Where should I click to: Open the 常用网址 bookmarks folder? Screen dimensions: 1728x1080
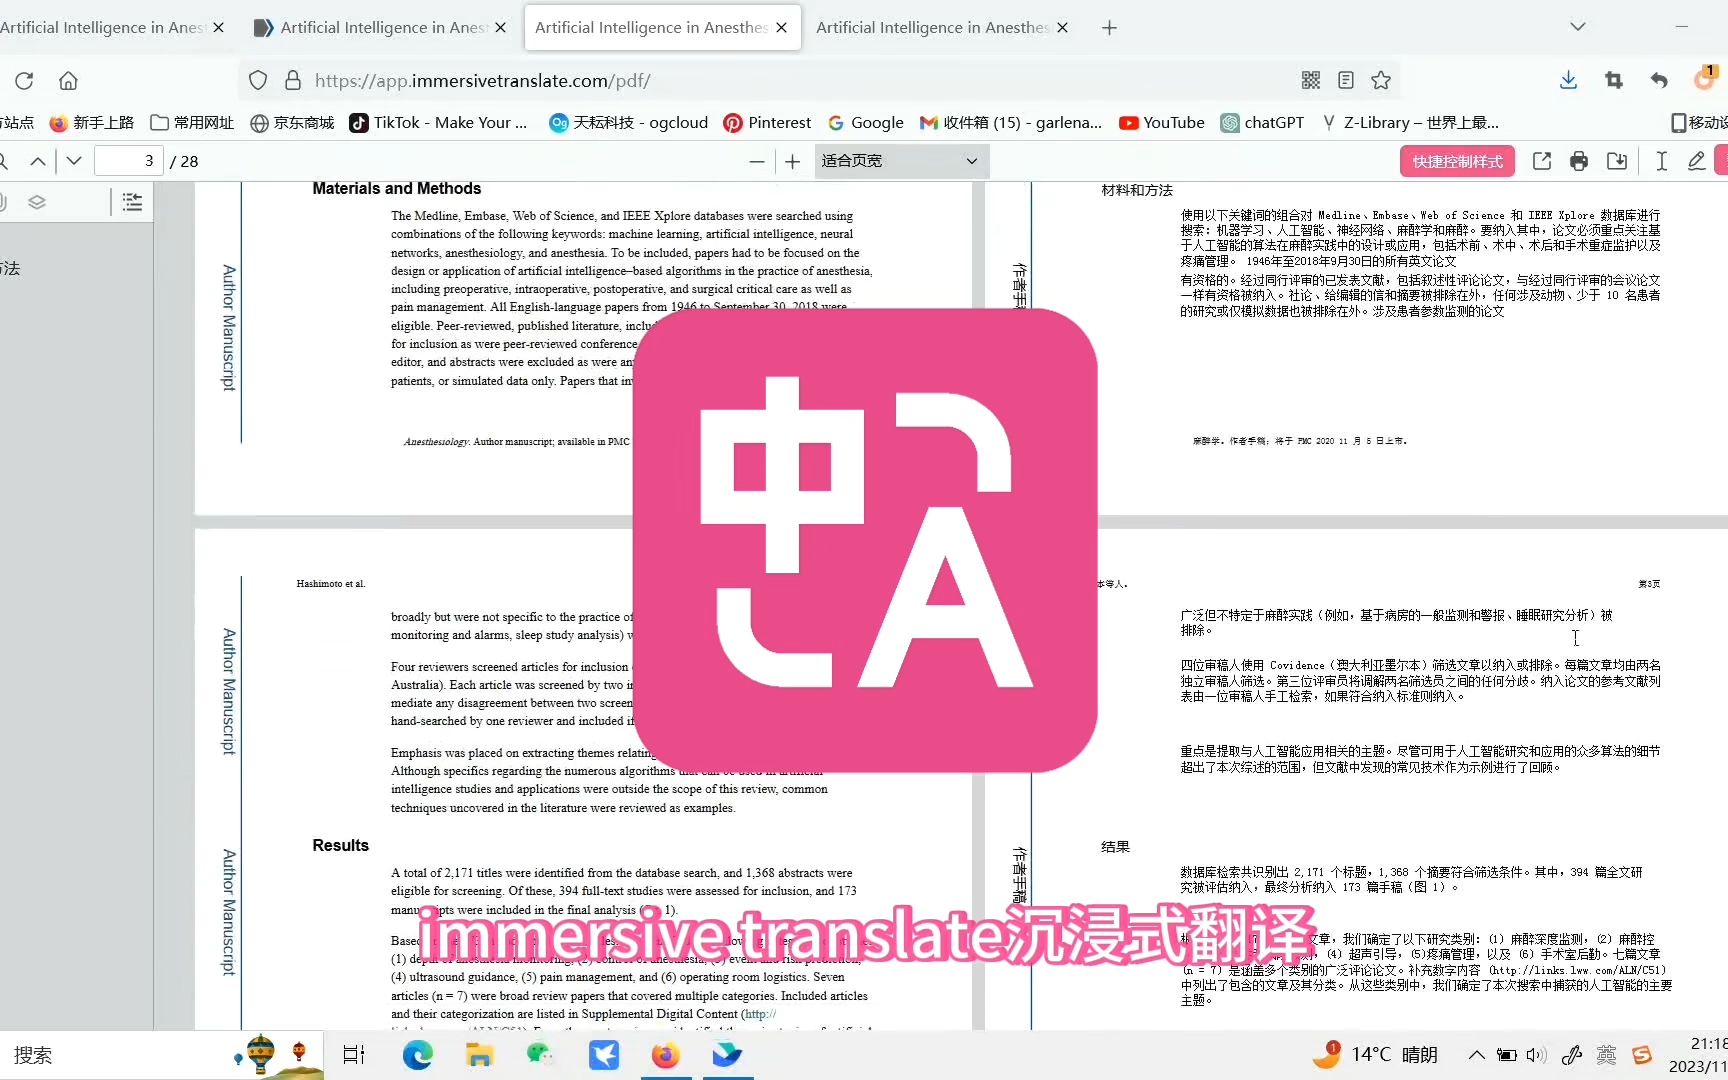coord(192,123)
